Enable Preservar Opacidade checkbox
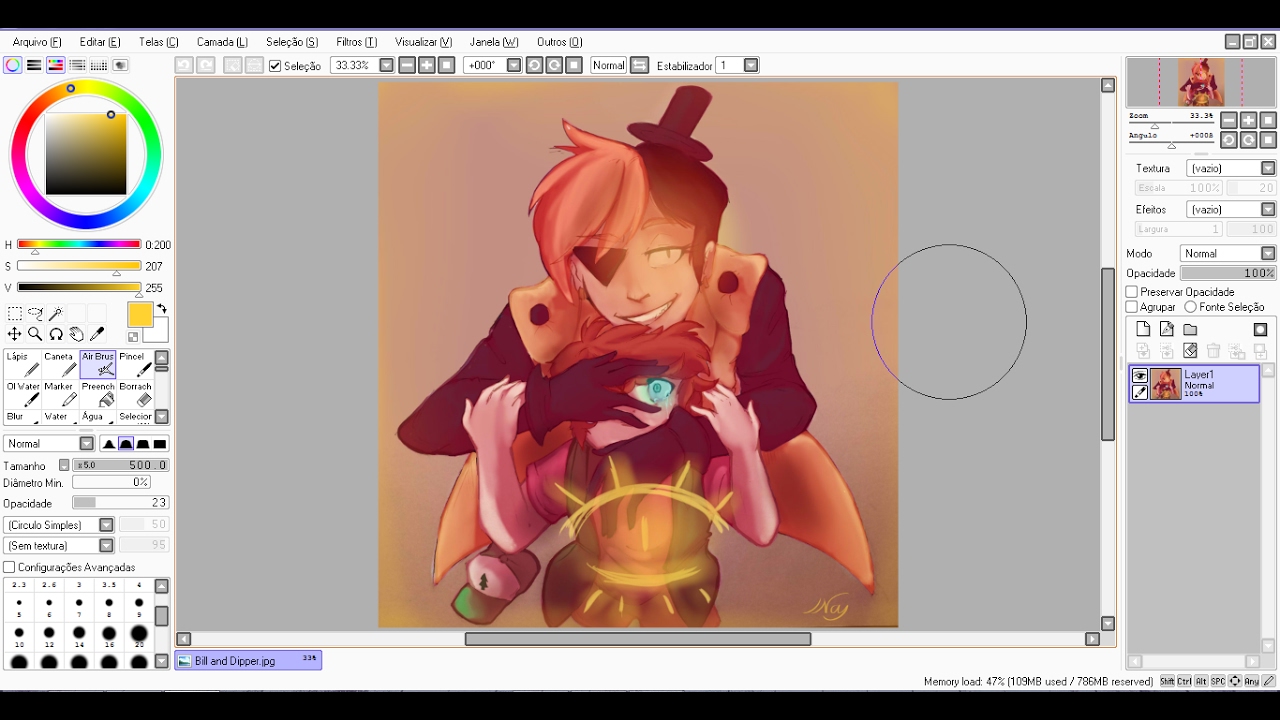Image resolution: width=1280 pixels, height=720 pixels. pos(1132,292)
